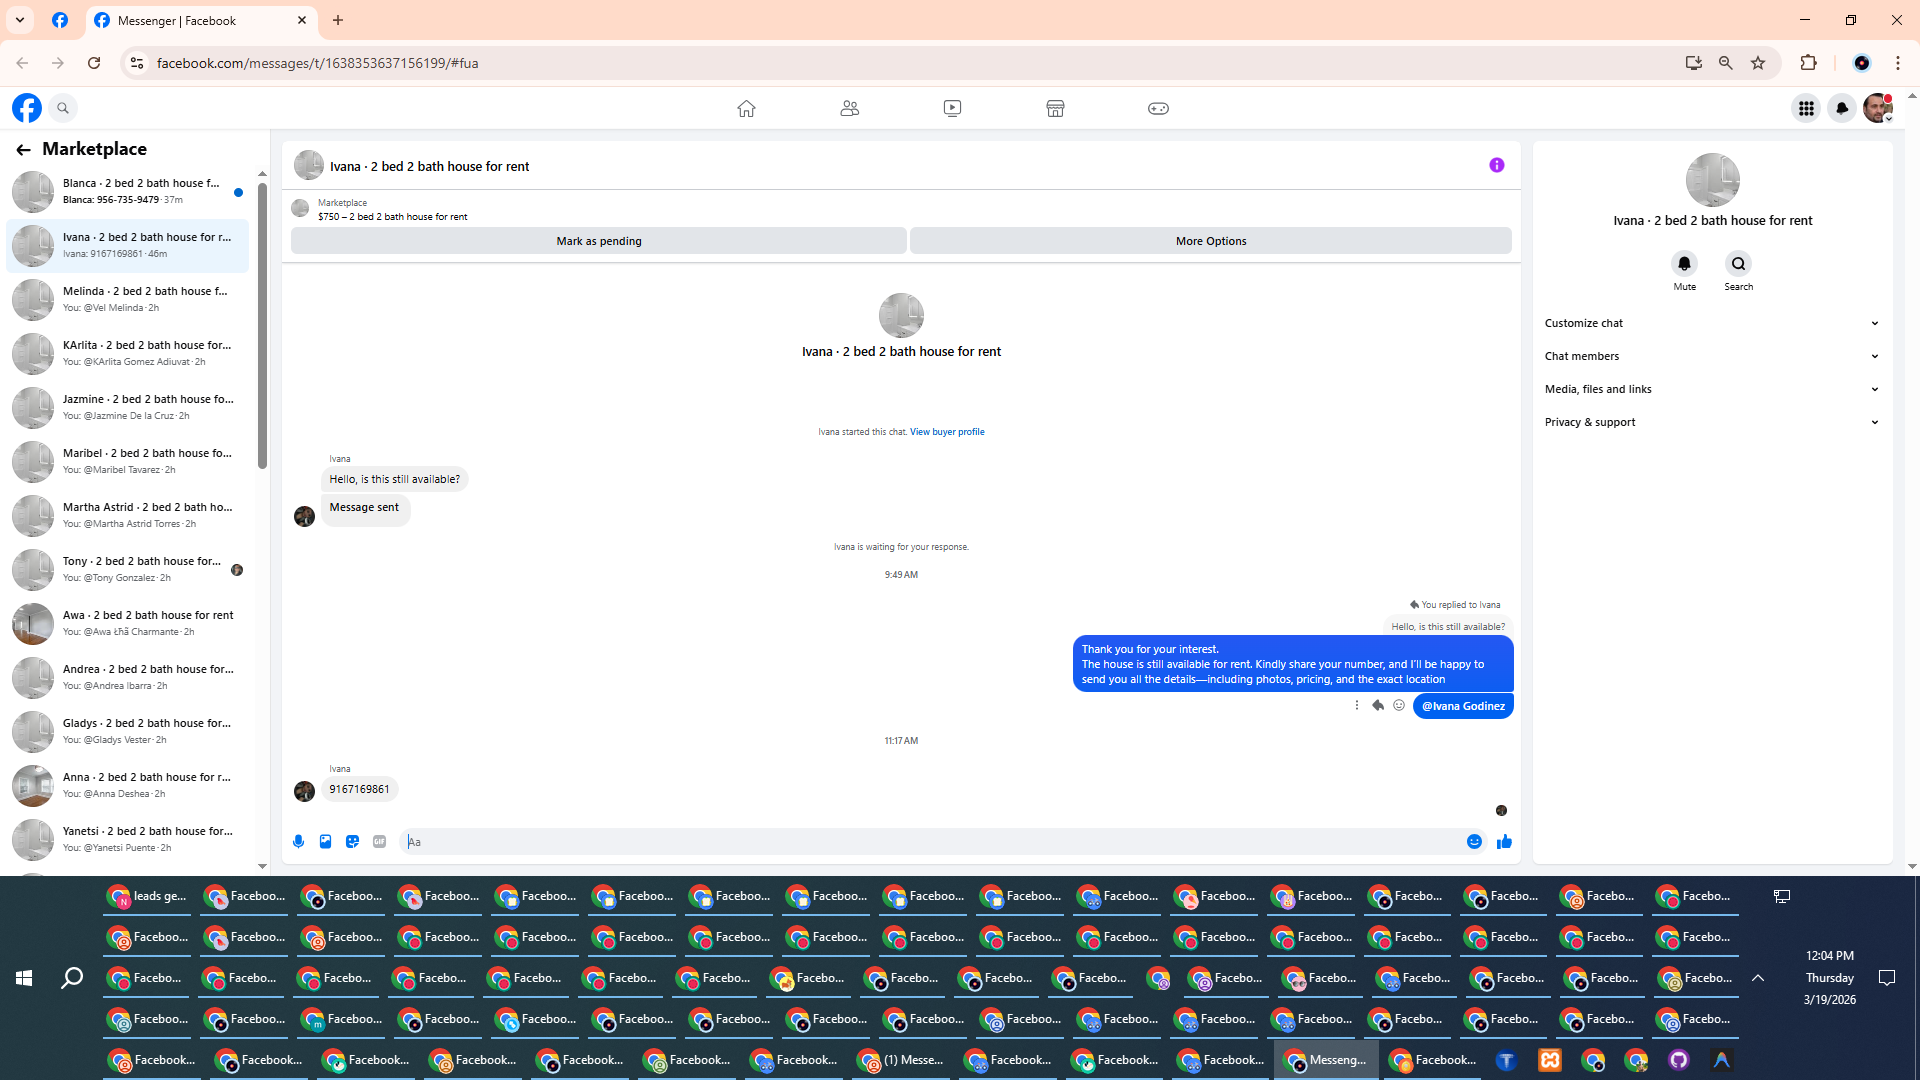Toggle the conversation information panel icon
1920x1080 pixels.
(1496, 165)
